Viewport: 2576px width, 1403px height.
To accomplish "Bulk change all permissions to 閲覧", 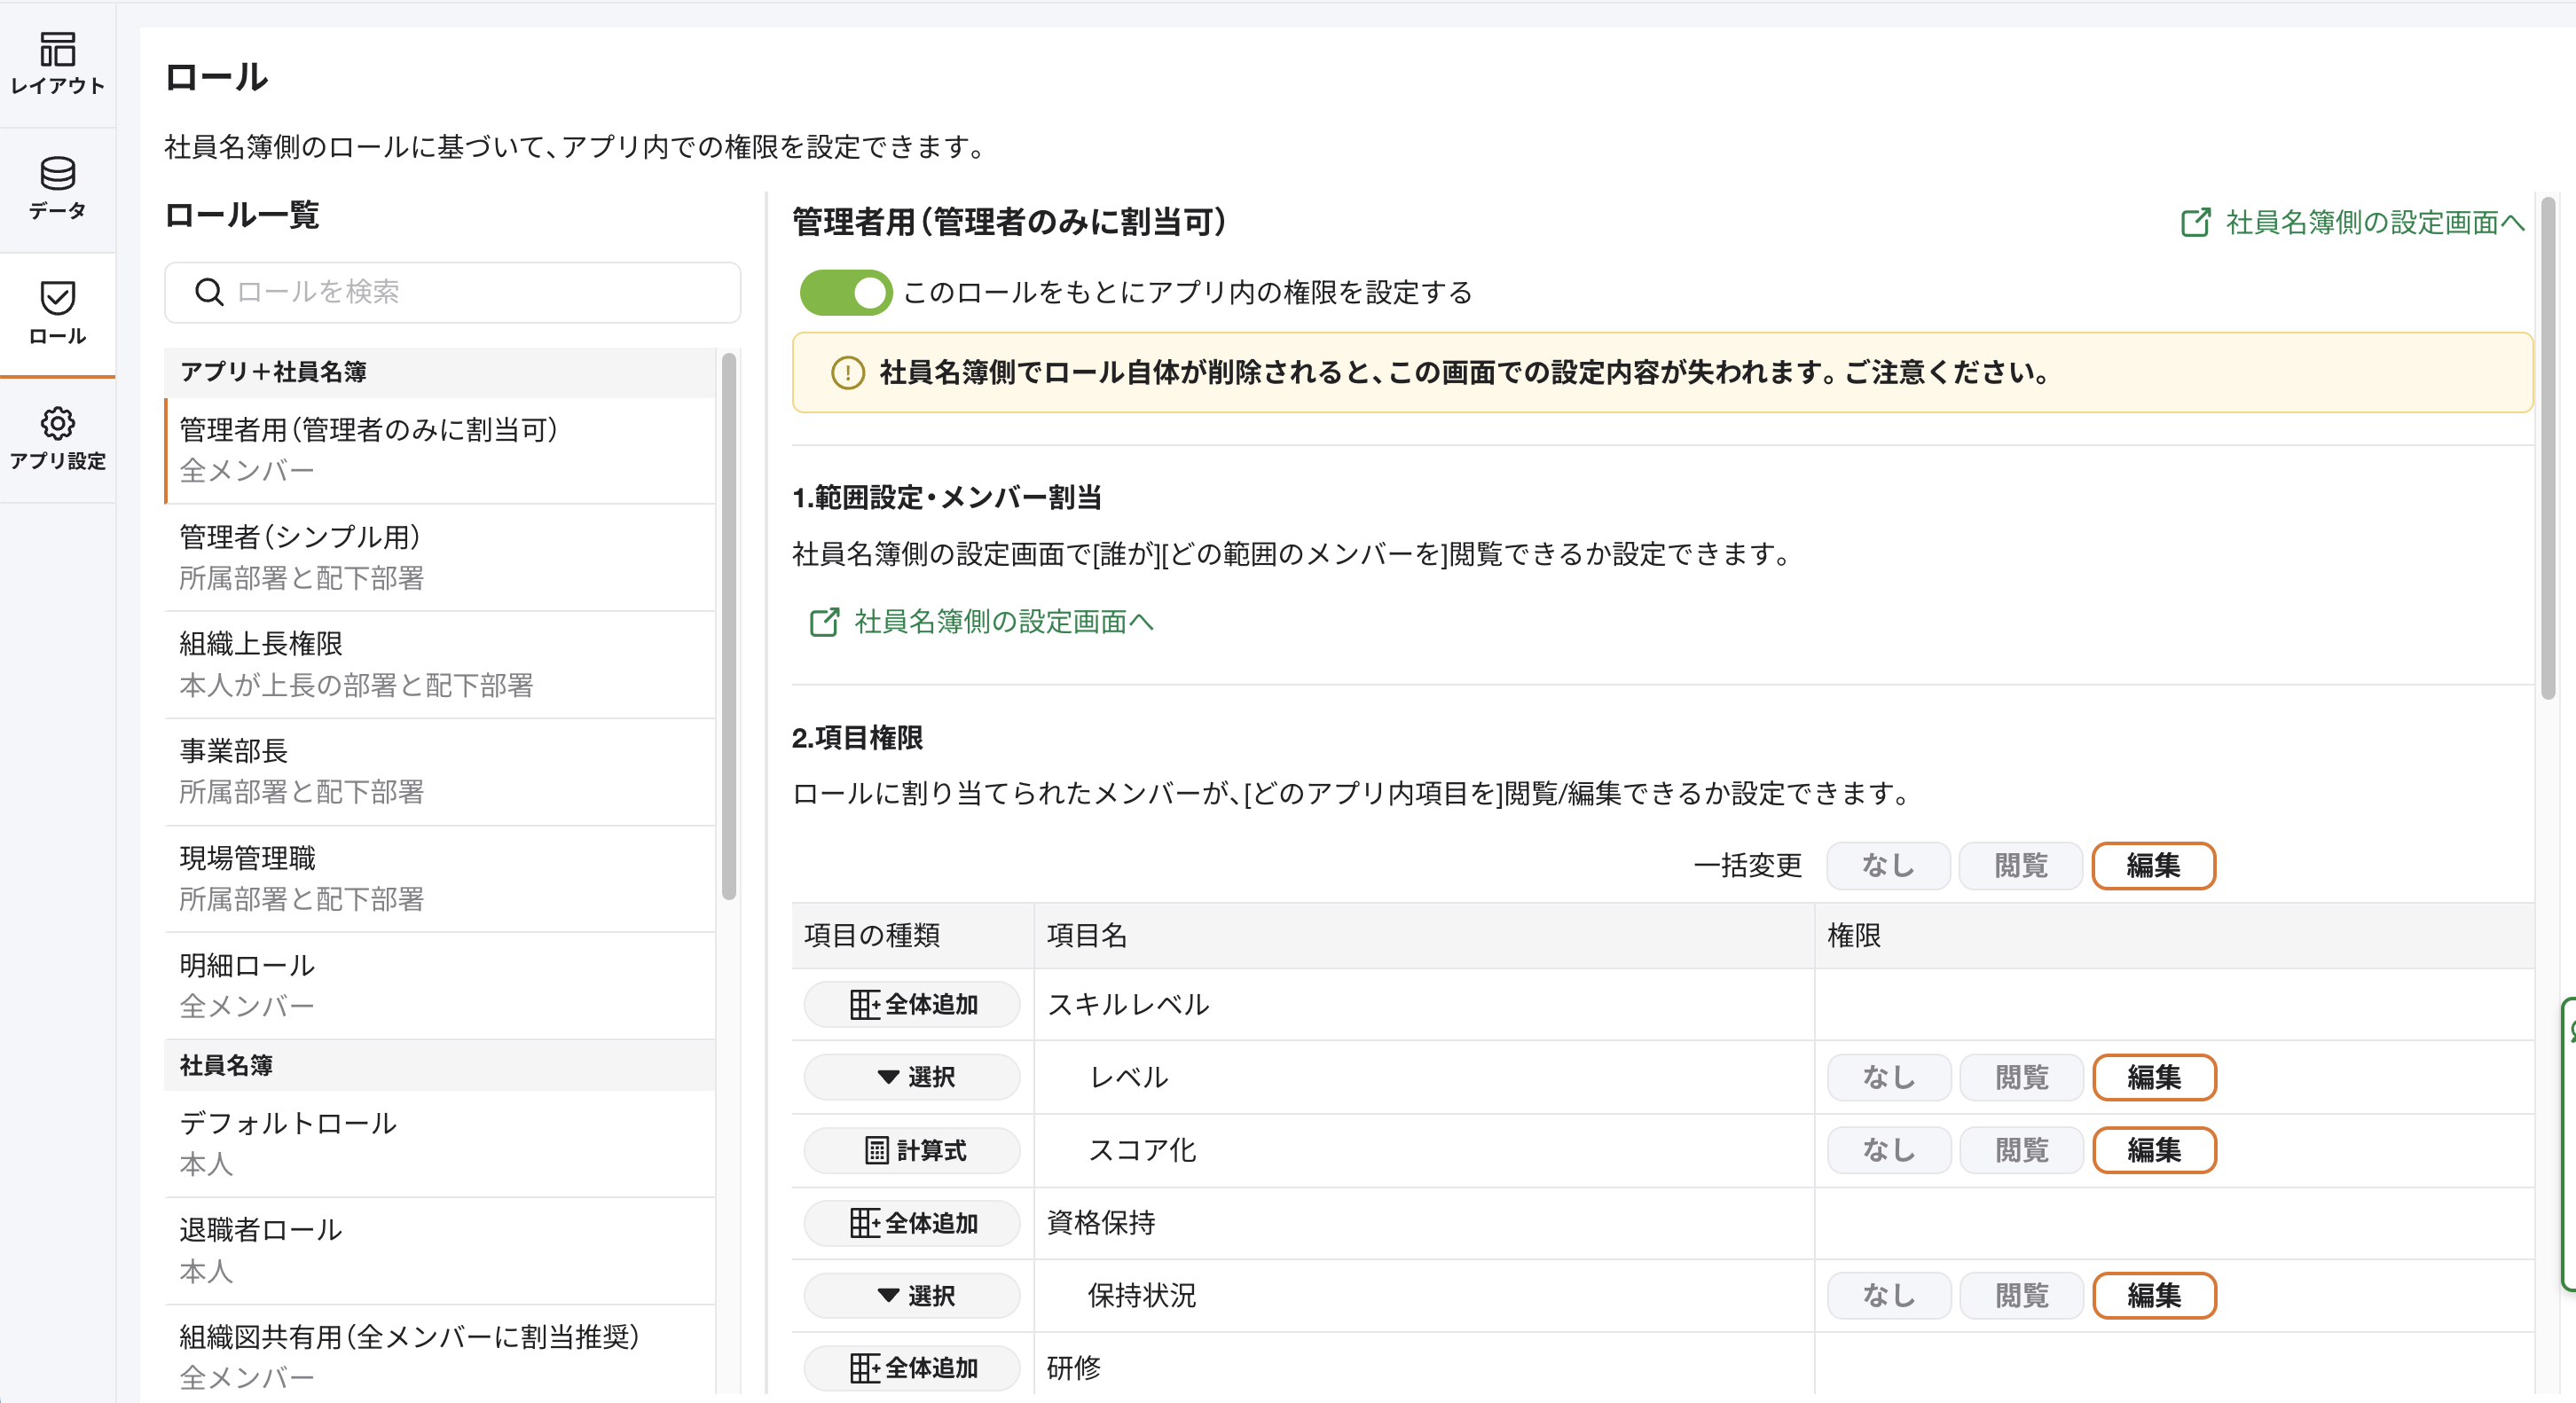I will [x=2020, y=865].
